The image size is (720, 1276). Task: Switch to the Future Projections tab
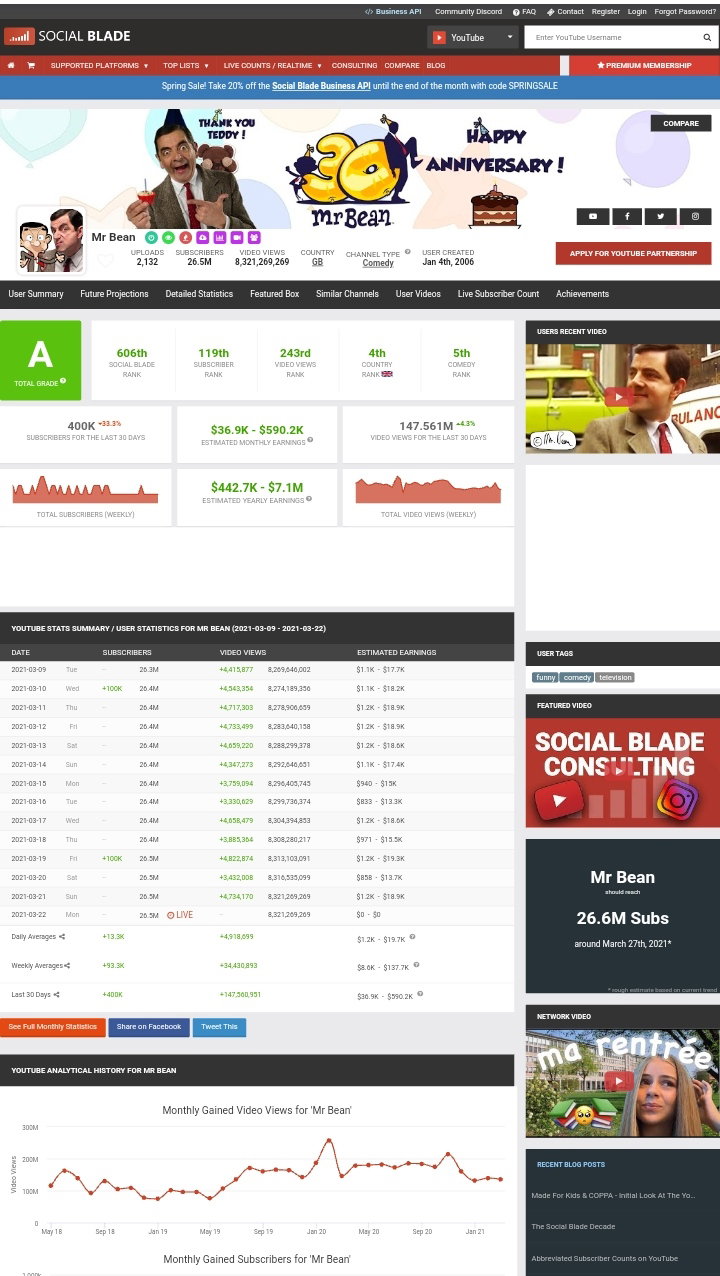tap(114, 294)
